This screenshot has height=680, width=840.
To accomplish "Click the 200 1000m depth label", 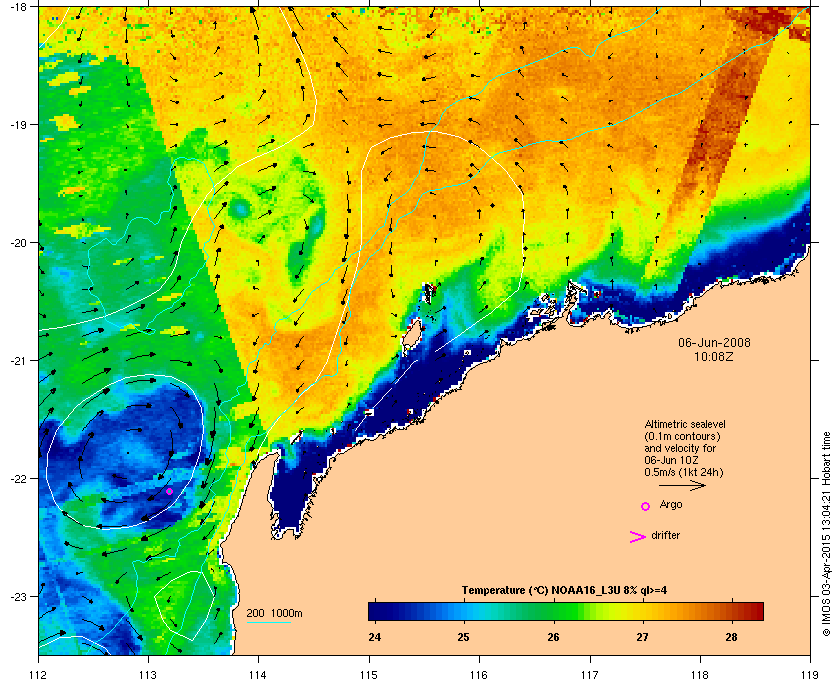I will tap(274, 613).
